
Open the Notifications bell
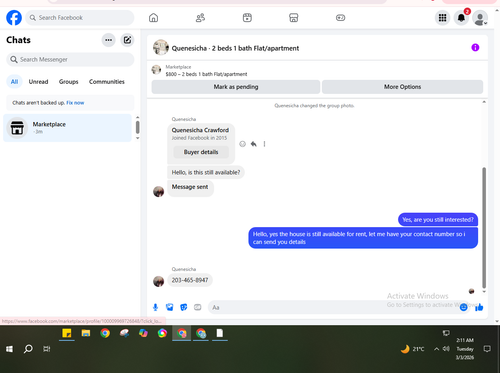[461, 18]
